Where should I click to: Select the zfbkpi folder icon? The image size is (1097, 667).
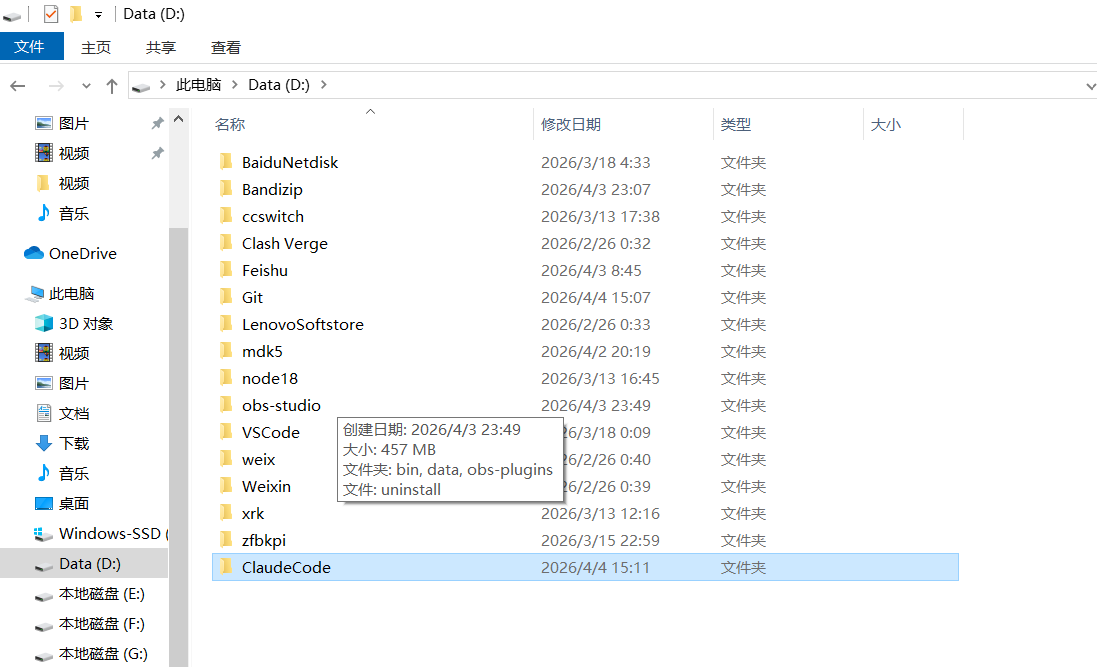226,540
